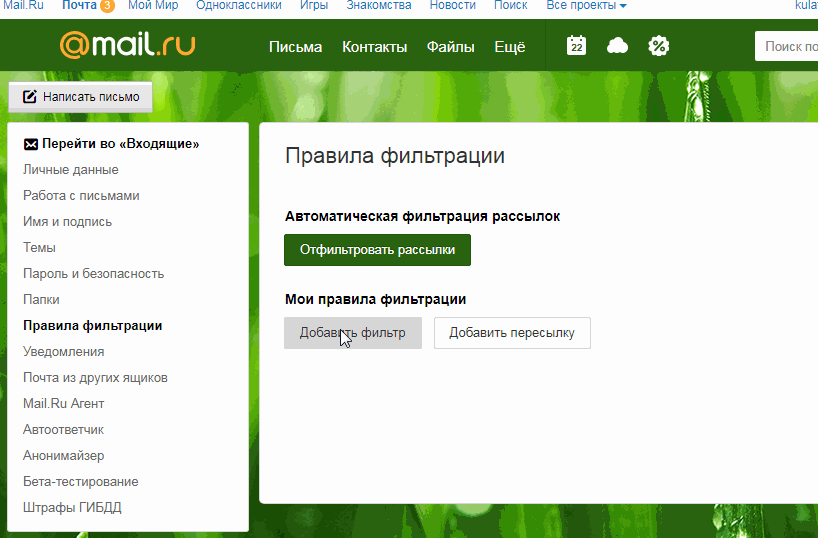Open the Письма tab
818x538 pixels.
point(295,47)
